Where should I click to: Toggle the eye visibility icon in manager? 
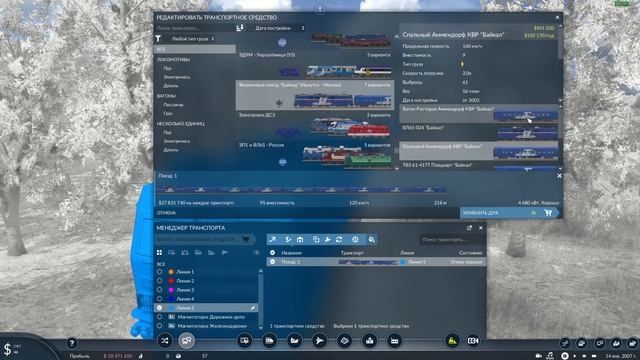click(256, 253)
